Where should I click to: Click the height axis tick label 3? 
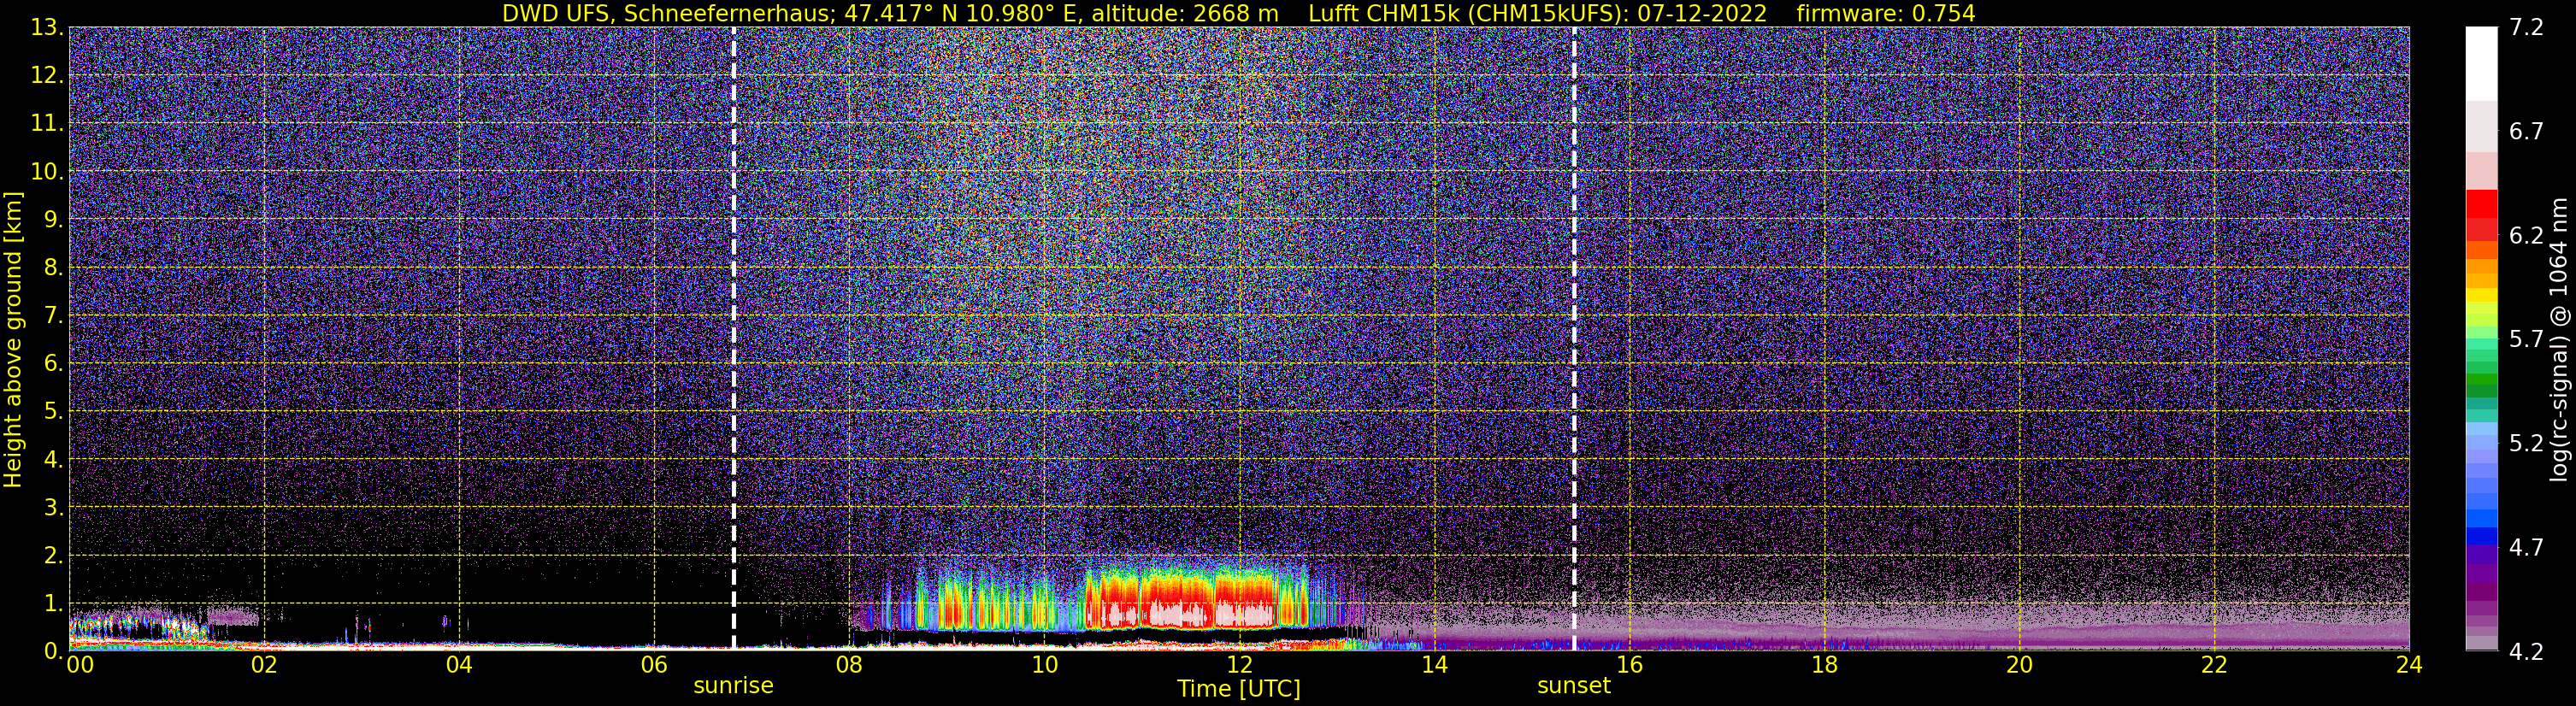click(x=53, y=507)
